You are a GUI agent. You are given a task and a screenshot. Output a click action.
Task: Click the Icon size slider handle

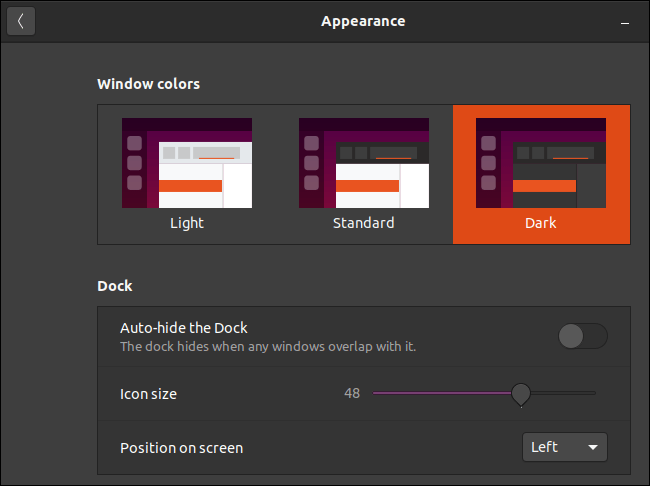(x=521, y=394)
